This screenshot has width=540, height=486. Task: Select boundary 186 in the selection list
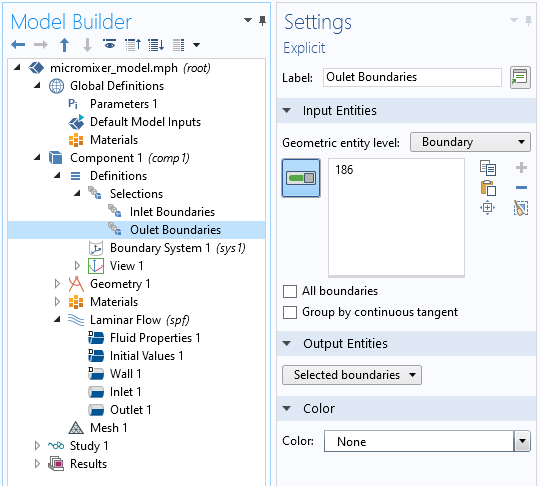(344, 170)
